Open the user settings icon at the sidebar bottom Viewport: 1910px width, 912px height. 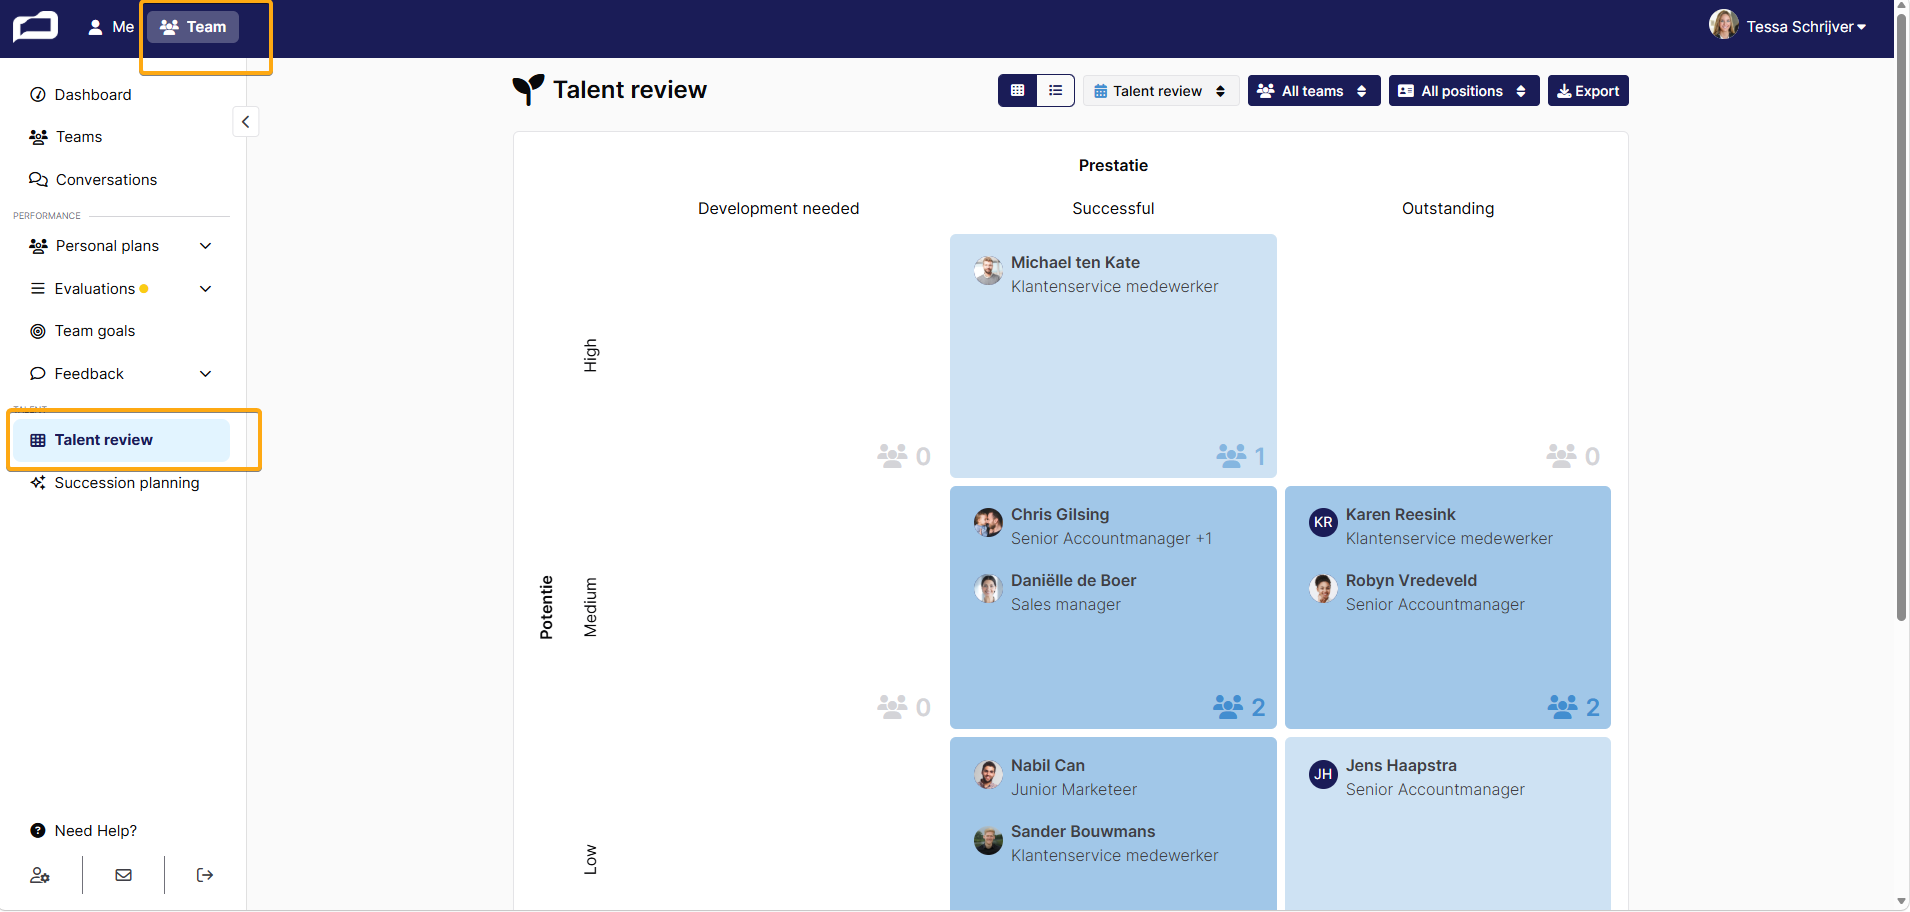(x=40, y=875)
